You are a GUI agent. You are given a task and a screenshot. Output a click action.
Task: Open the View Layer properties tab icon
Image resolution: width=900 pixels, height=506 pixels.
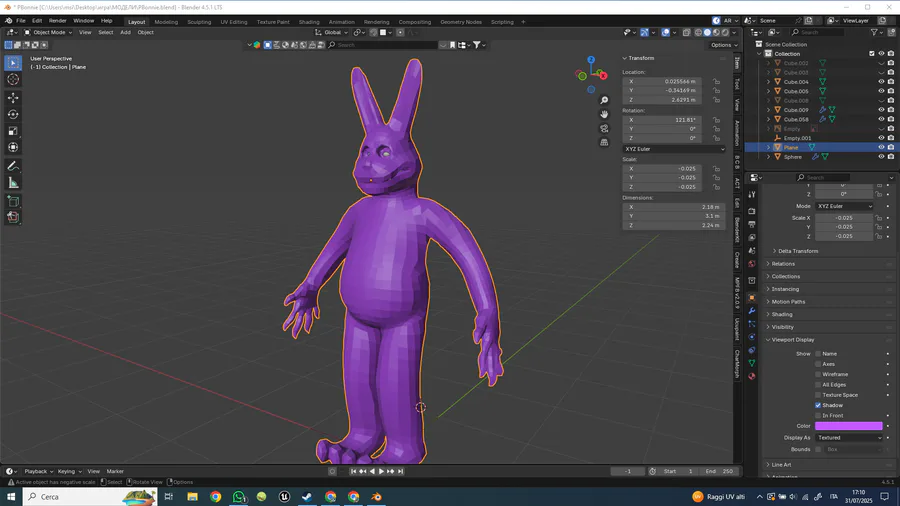coord(752,238)
